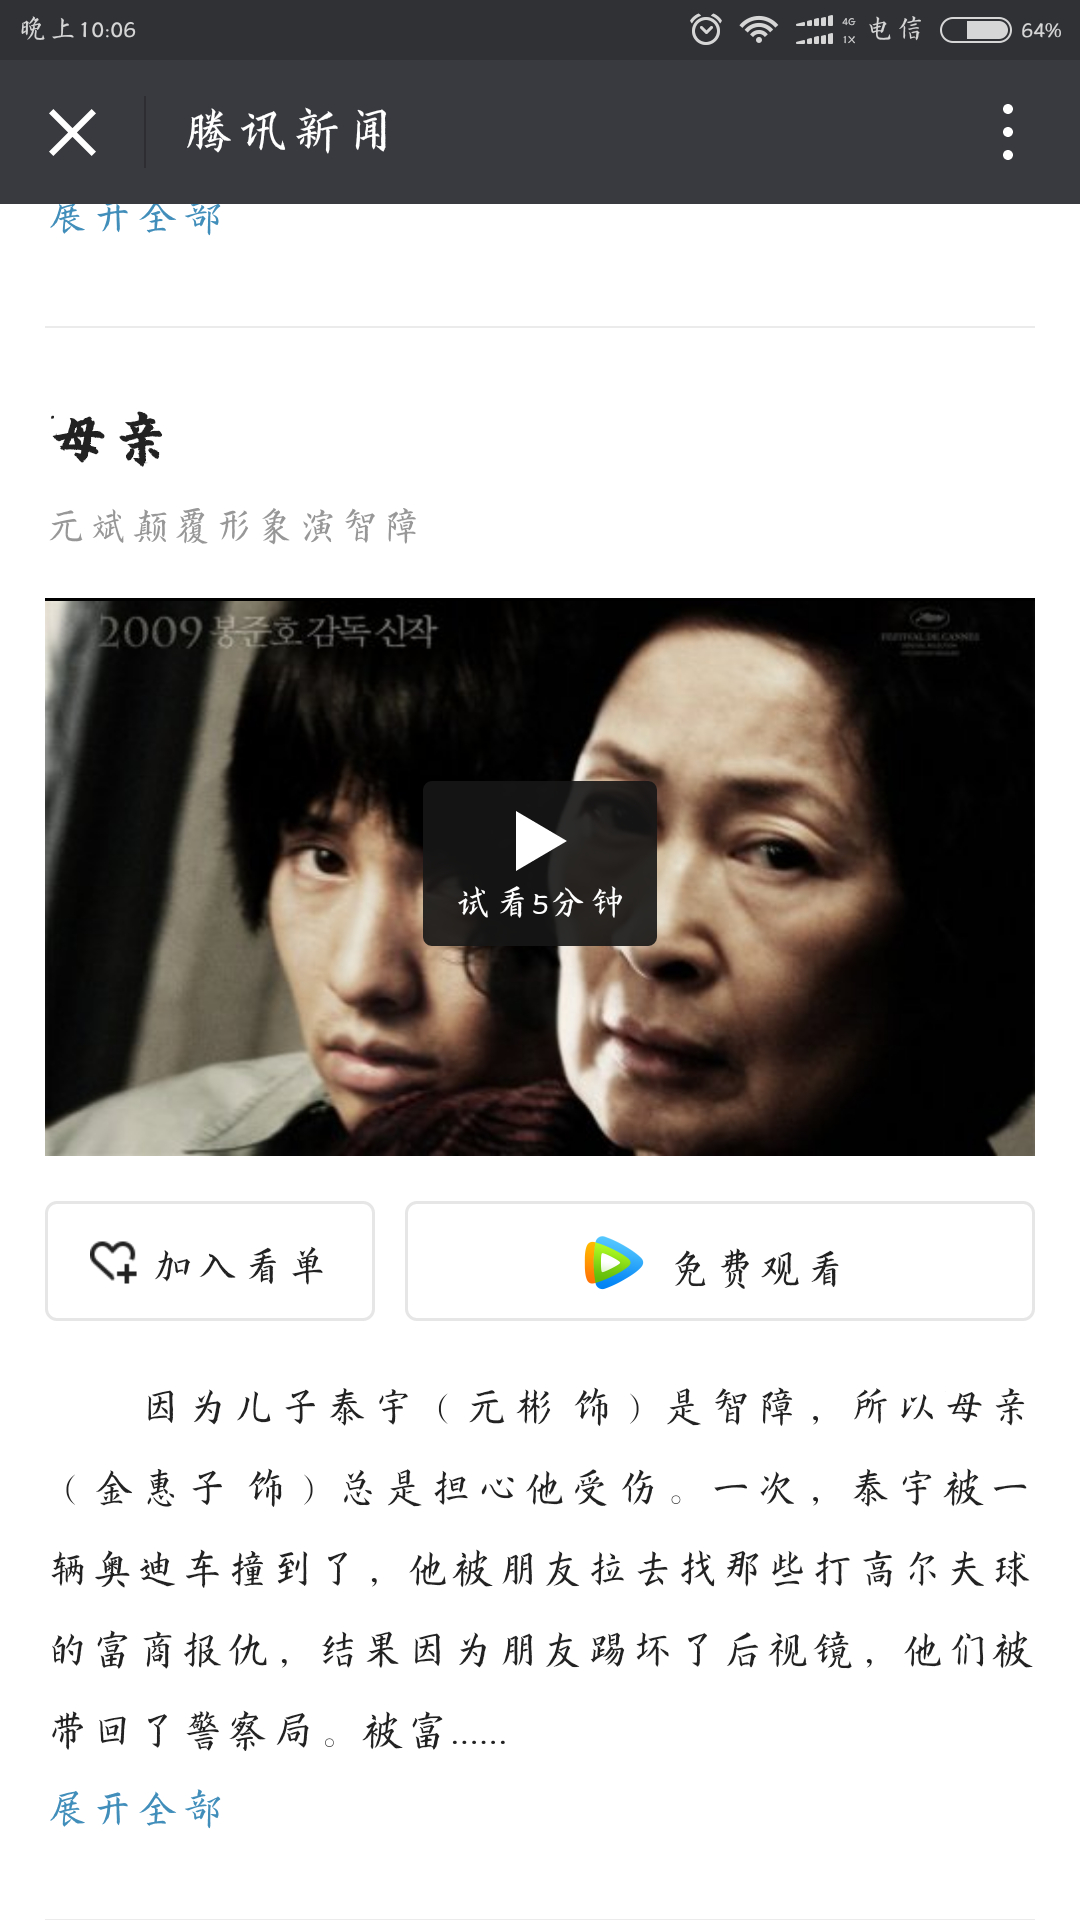Tap the status bar clock 10:06

[x=107, y=30]
